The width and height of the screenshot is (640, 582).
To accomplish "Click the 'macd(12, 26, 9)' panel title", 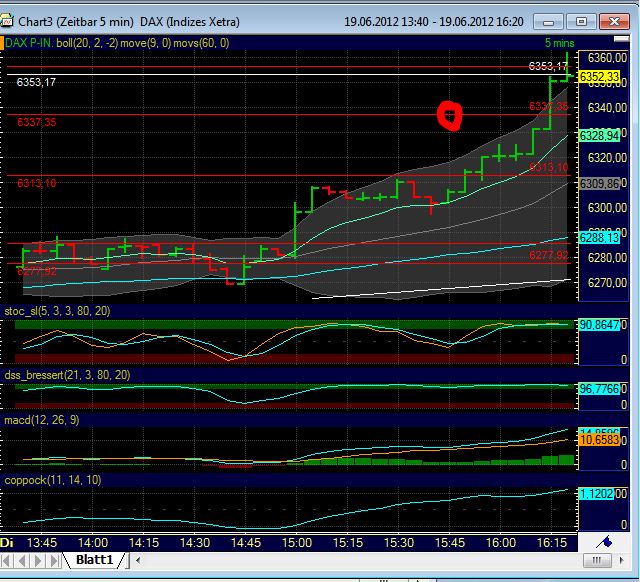I will pos(42,420).
